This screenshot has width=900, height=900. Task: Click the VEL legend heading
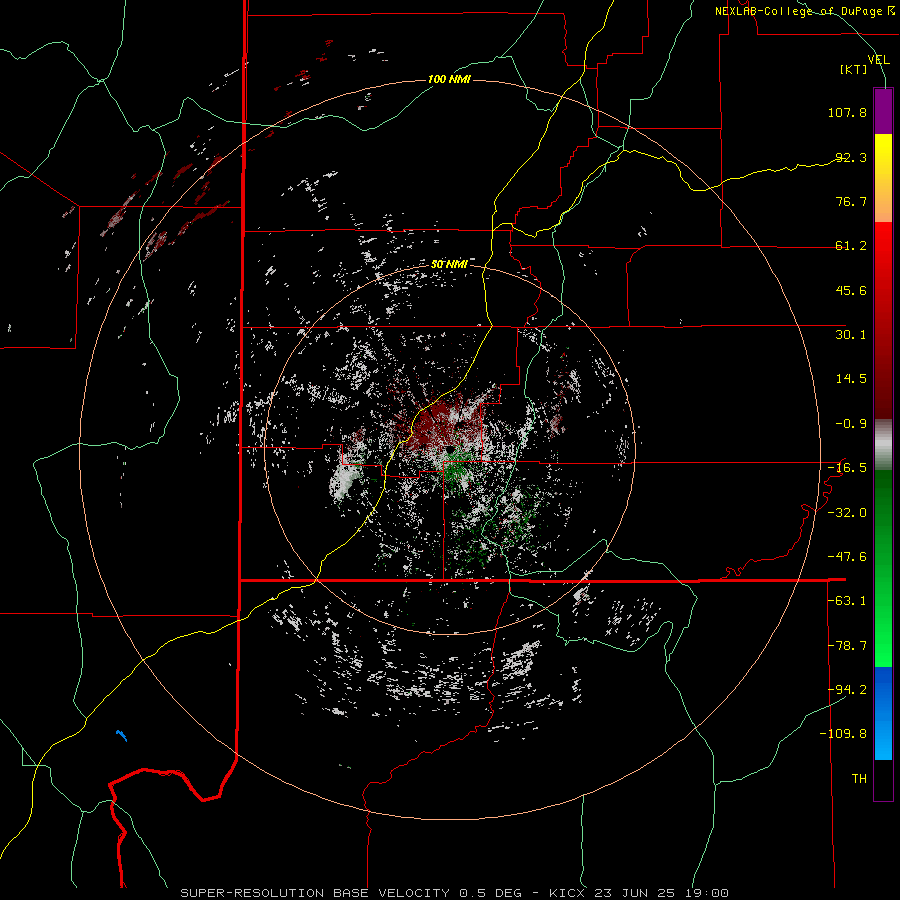point(879,60)
